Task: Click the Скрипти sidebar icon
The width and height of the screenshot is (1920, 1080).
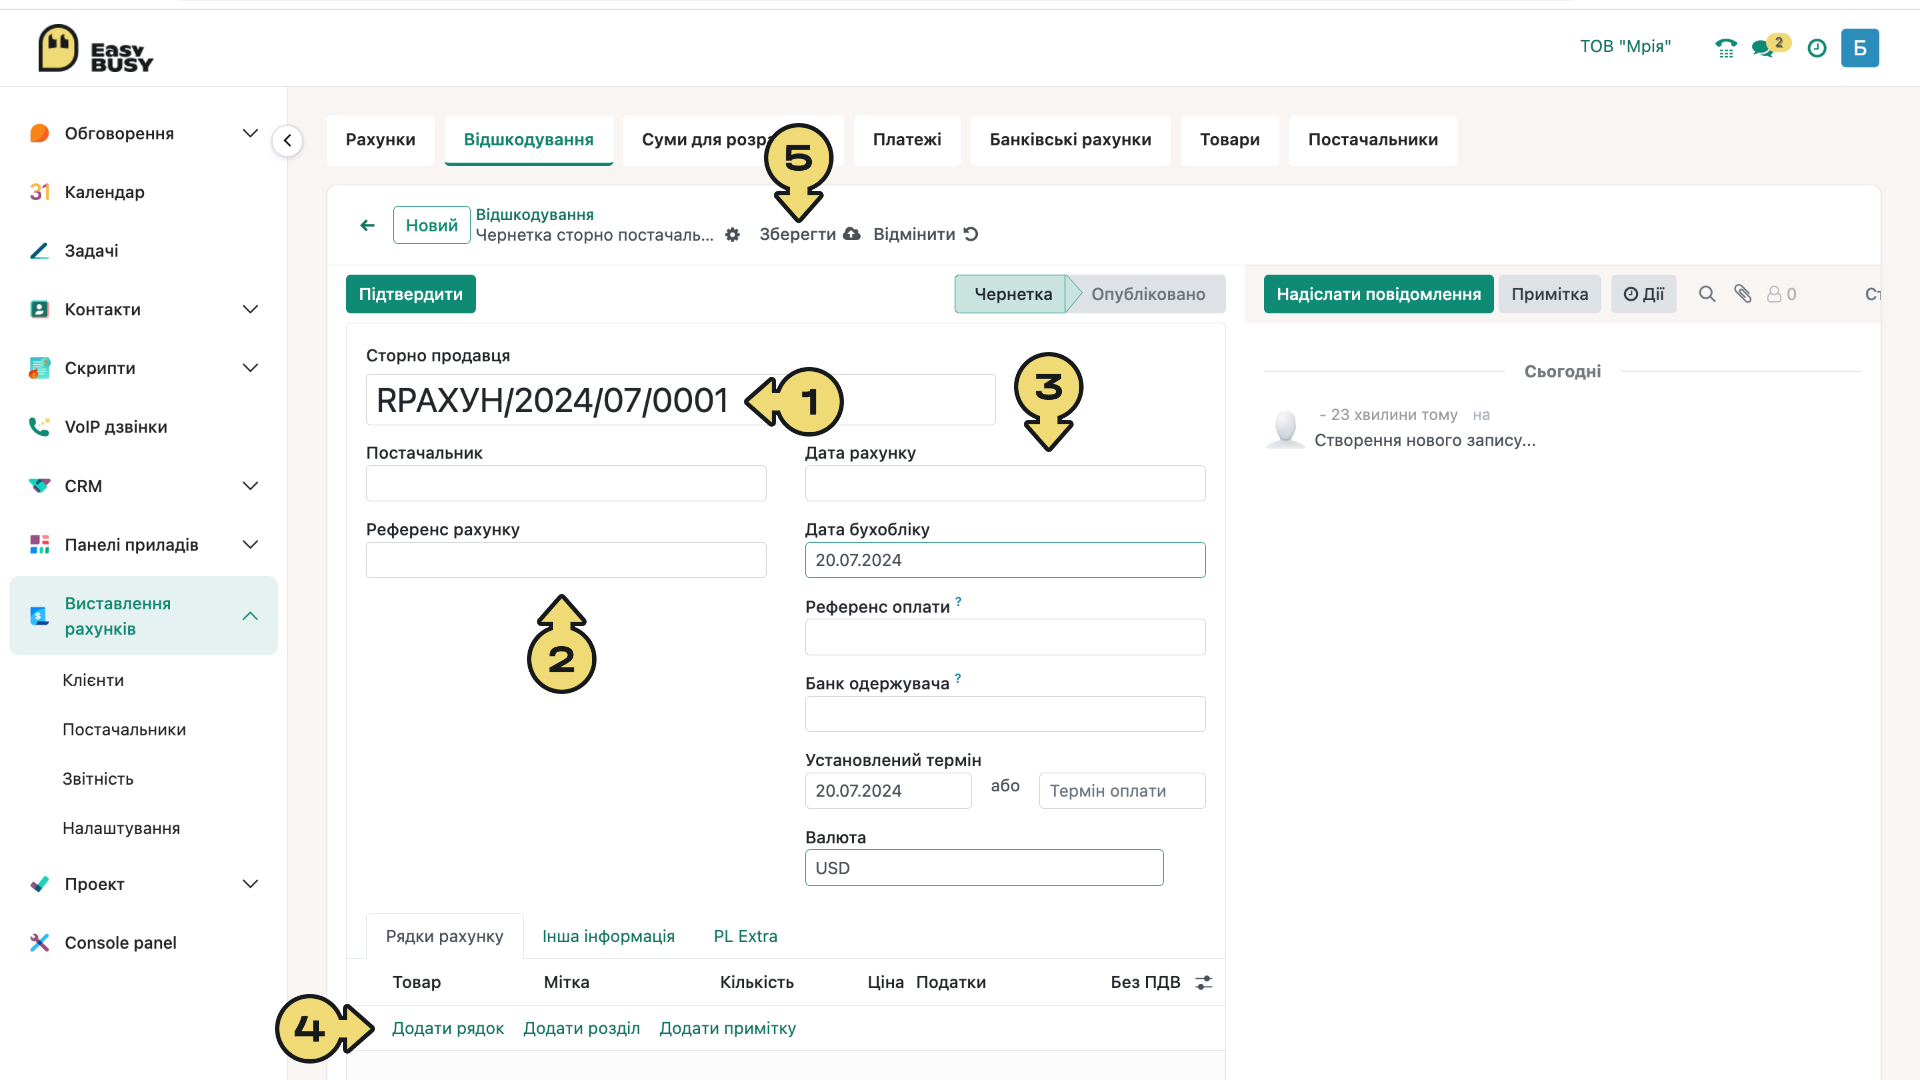Action: [x=39, y=368]
